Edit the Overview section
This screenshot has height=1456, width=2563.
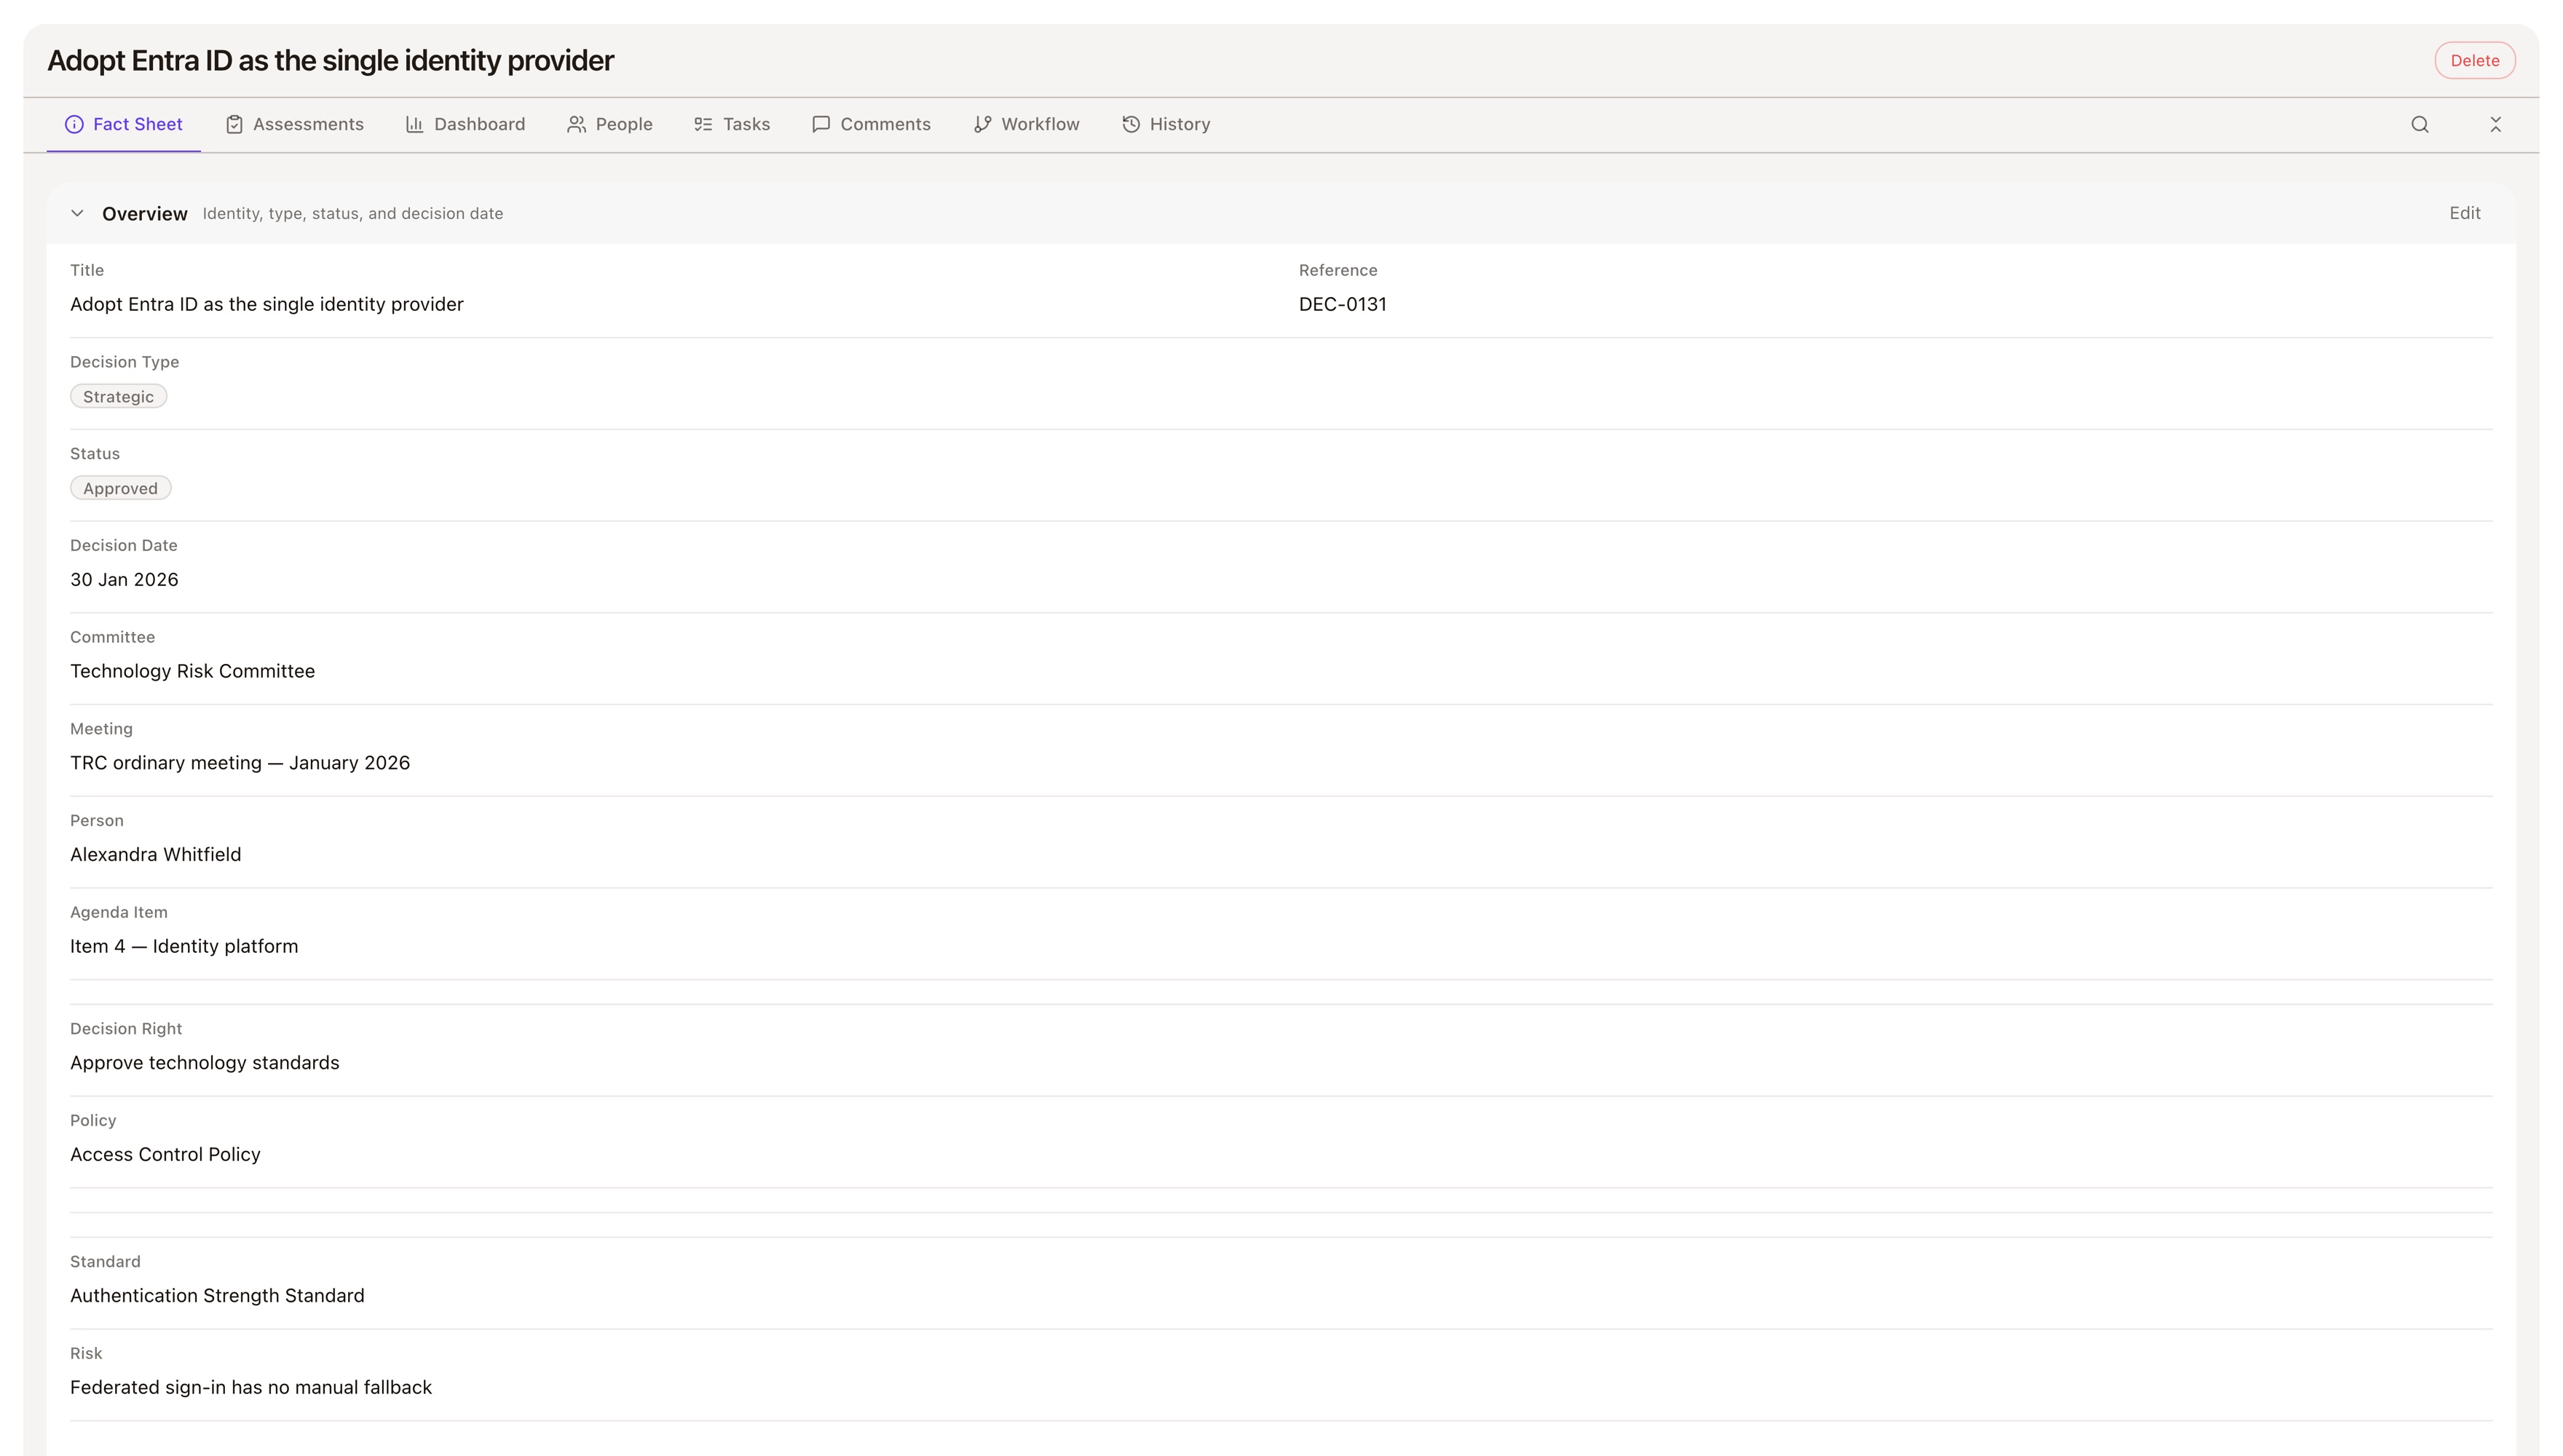click(2464, 213)
